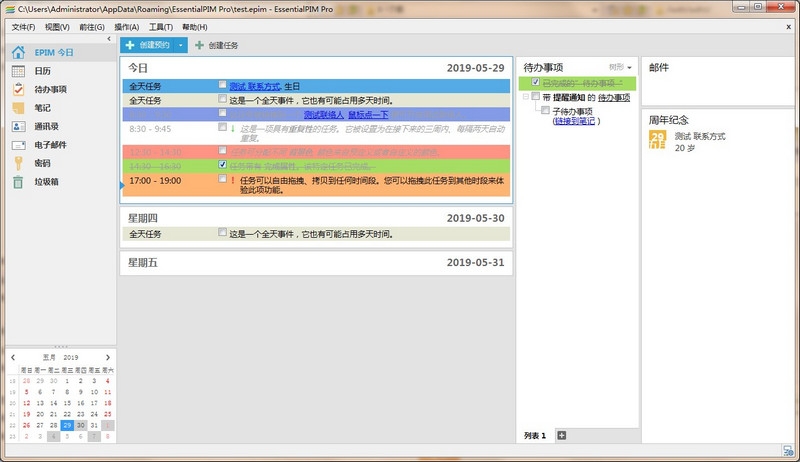Go to previous month in mini calendar

pos(13,357)
